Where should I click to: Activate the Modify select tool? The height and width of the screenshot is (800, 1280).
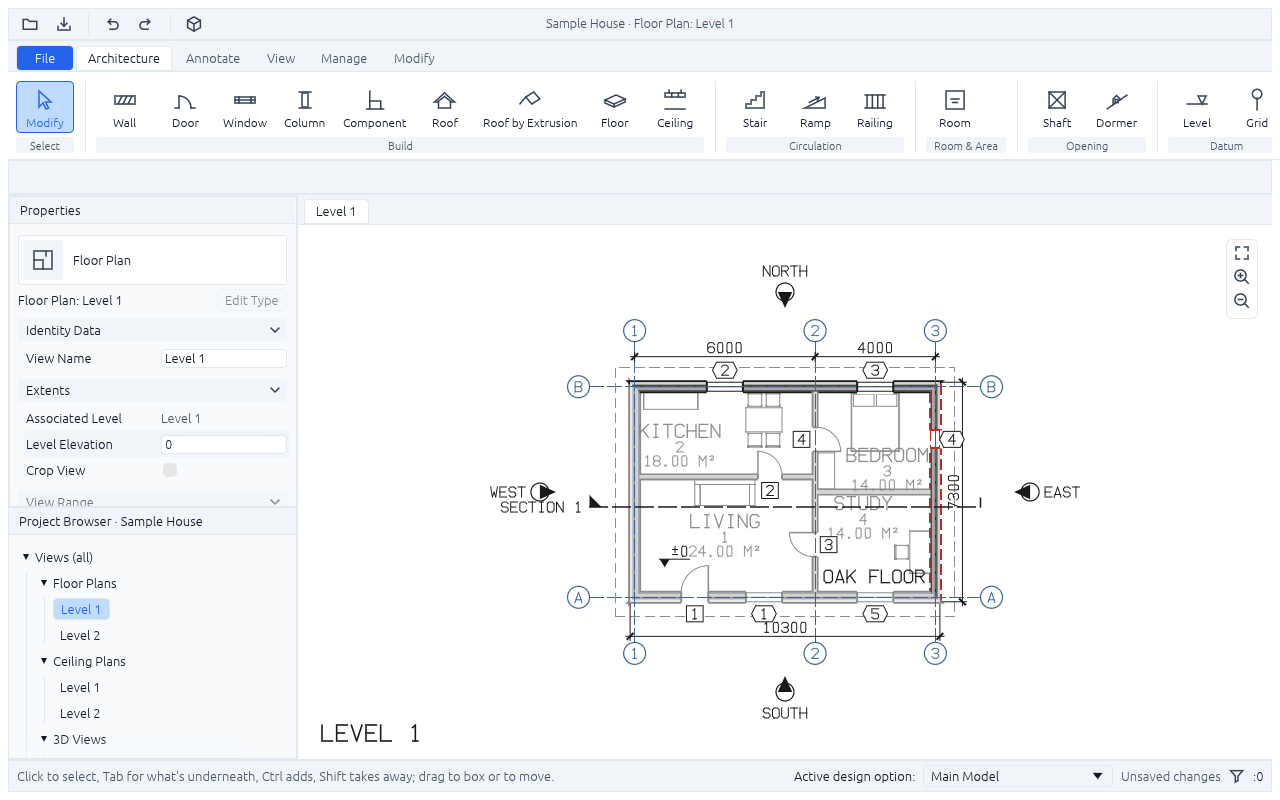[x=45, y=108]
